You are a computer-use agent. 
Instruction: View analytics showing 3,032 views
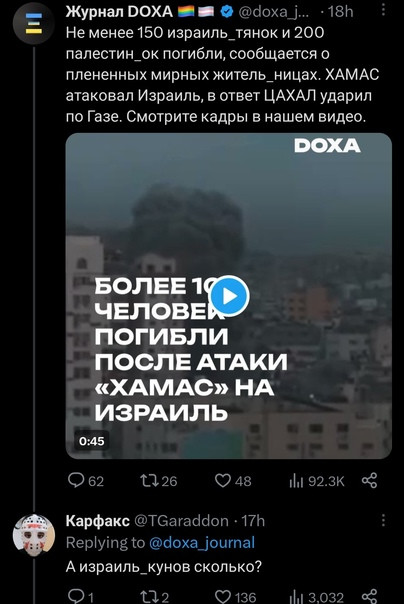click(317, 597)
